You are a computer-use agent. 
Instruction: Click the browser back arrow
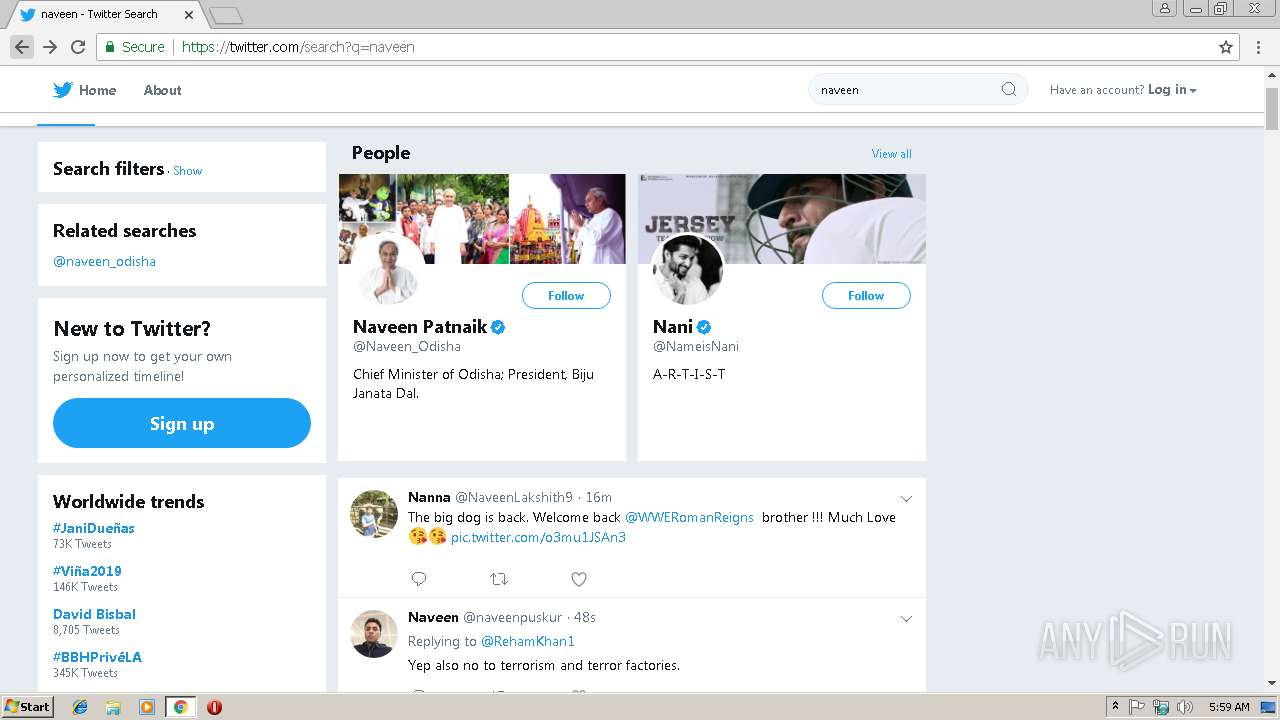coord(22,47)
